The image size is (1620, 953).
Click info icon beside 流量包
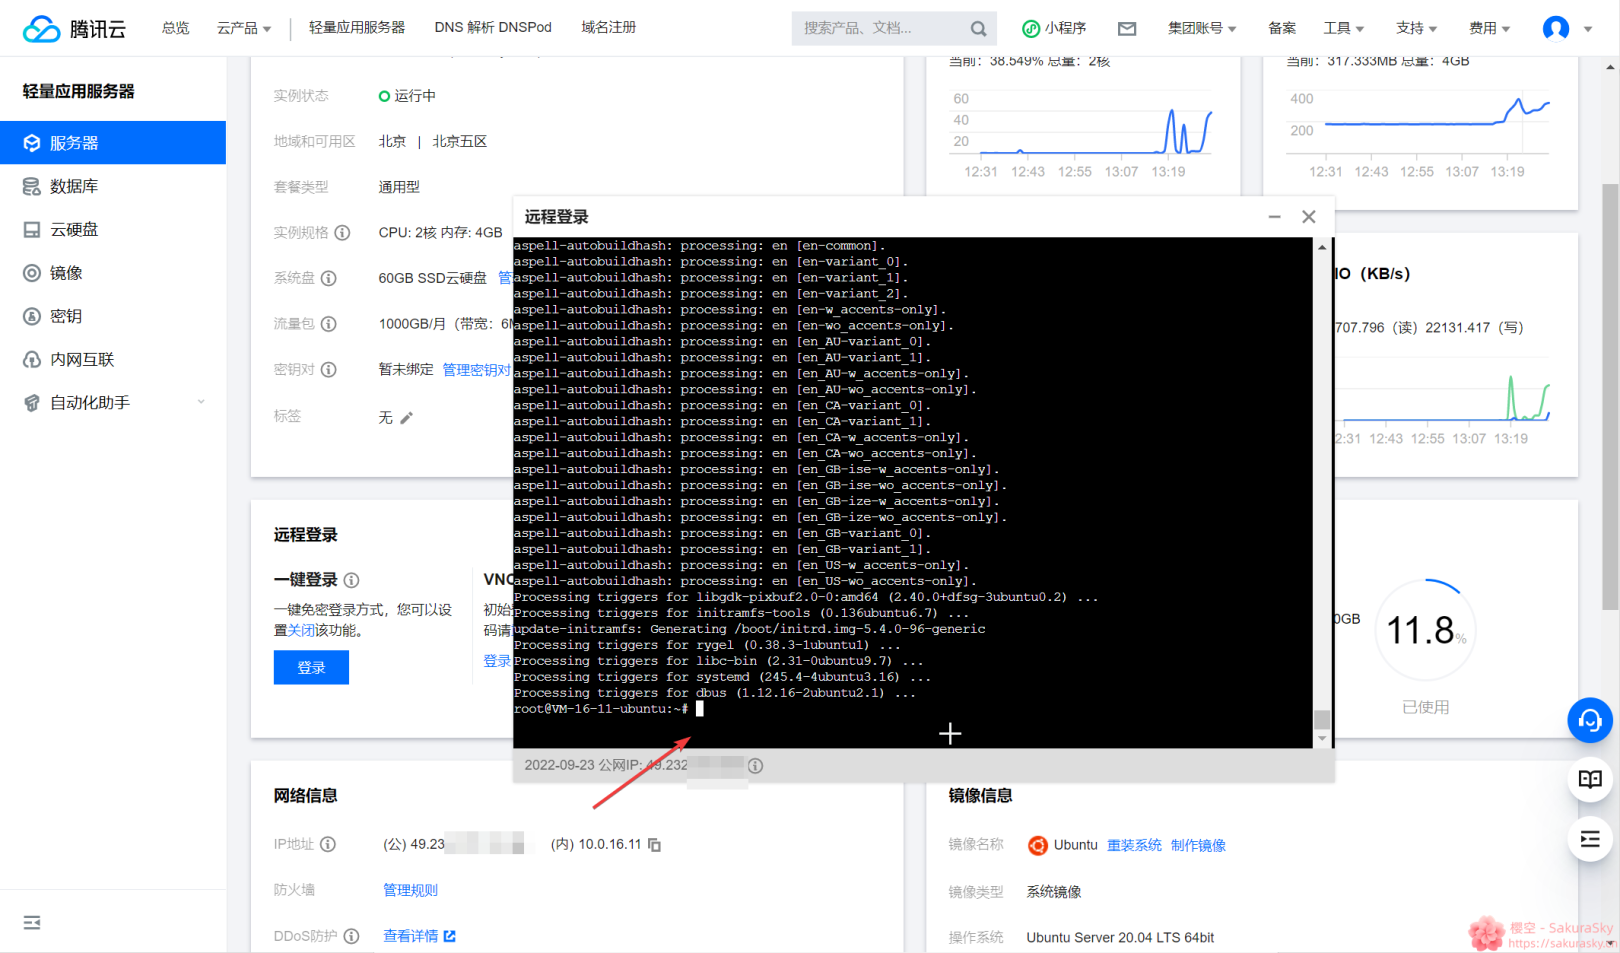(329, 324)
